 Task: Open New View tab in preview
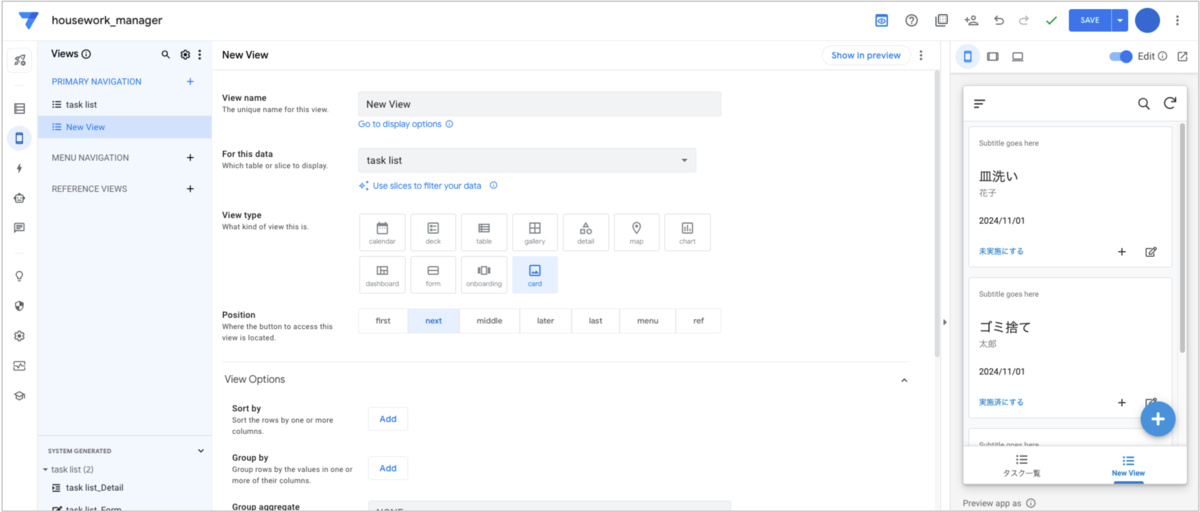[x=1128, y=465]
